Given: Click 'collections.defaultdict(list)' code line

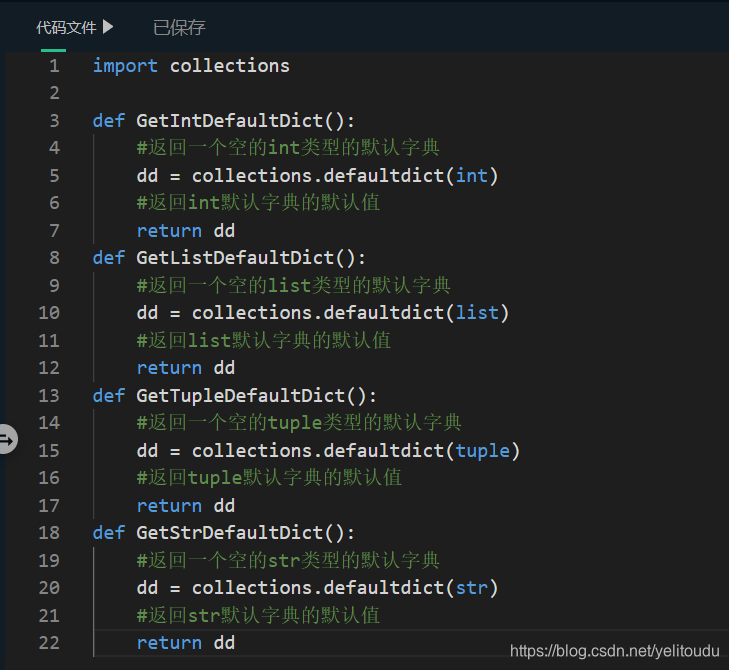Looking at the screenshot, I should (323, 312).
